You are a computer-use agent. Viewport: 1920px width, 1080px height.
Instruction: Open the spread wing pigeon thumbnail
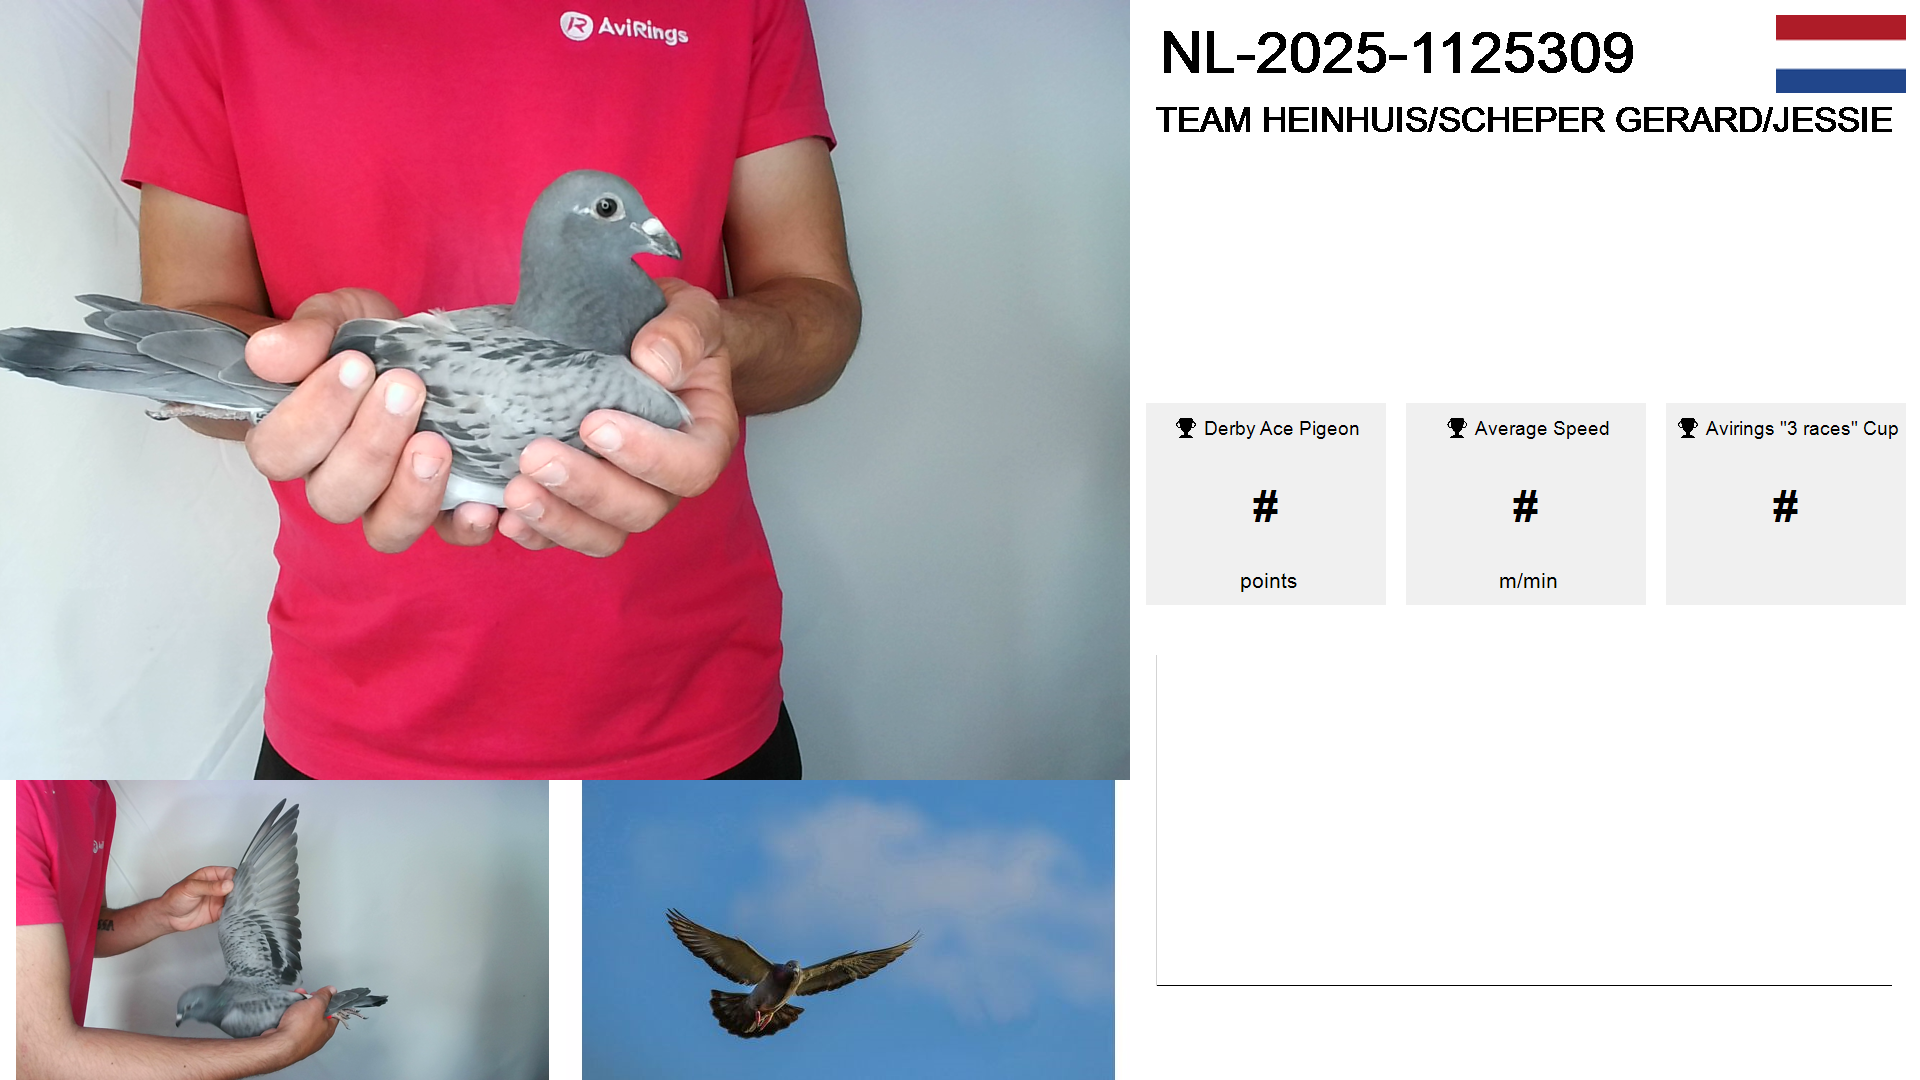pyautogui.click(x=282, y=930)
